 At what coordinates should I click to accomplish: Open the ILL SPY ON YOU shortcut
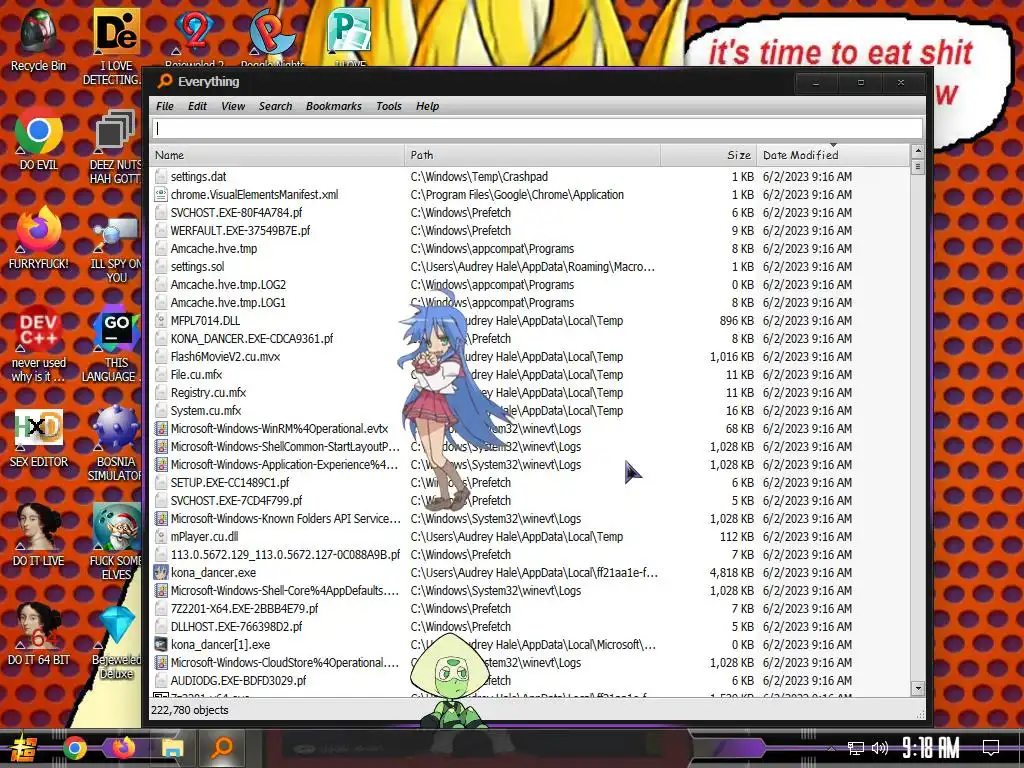click(115, 251)
